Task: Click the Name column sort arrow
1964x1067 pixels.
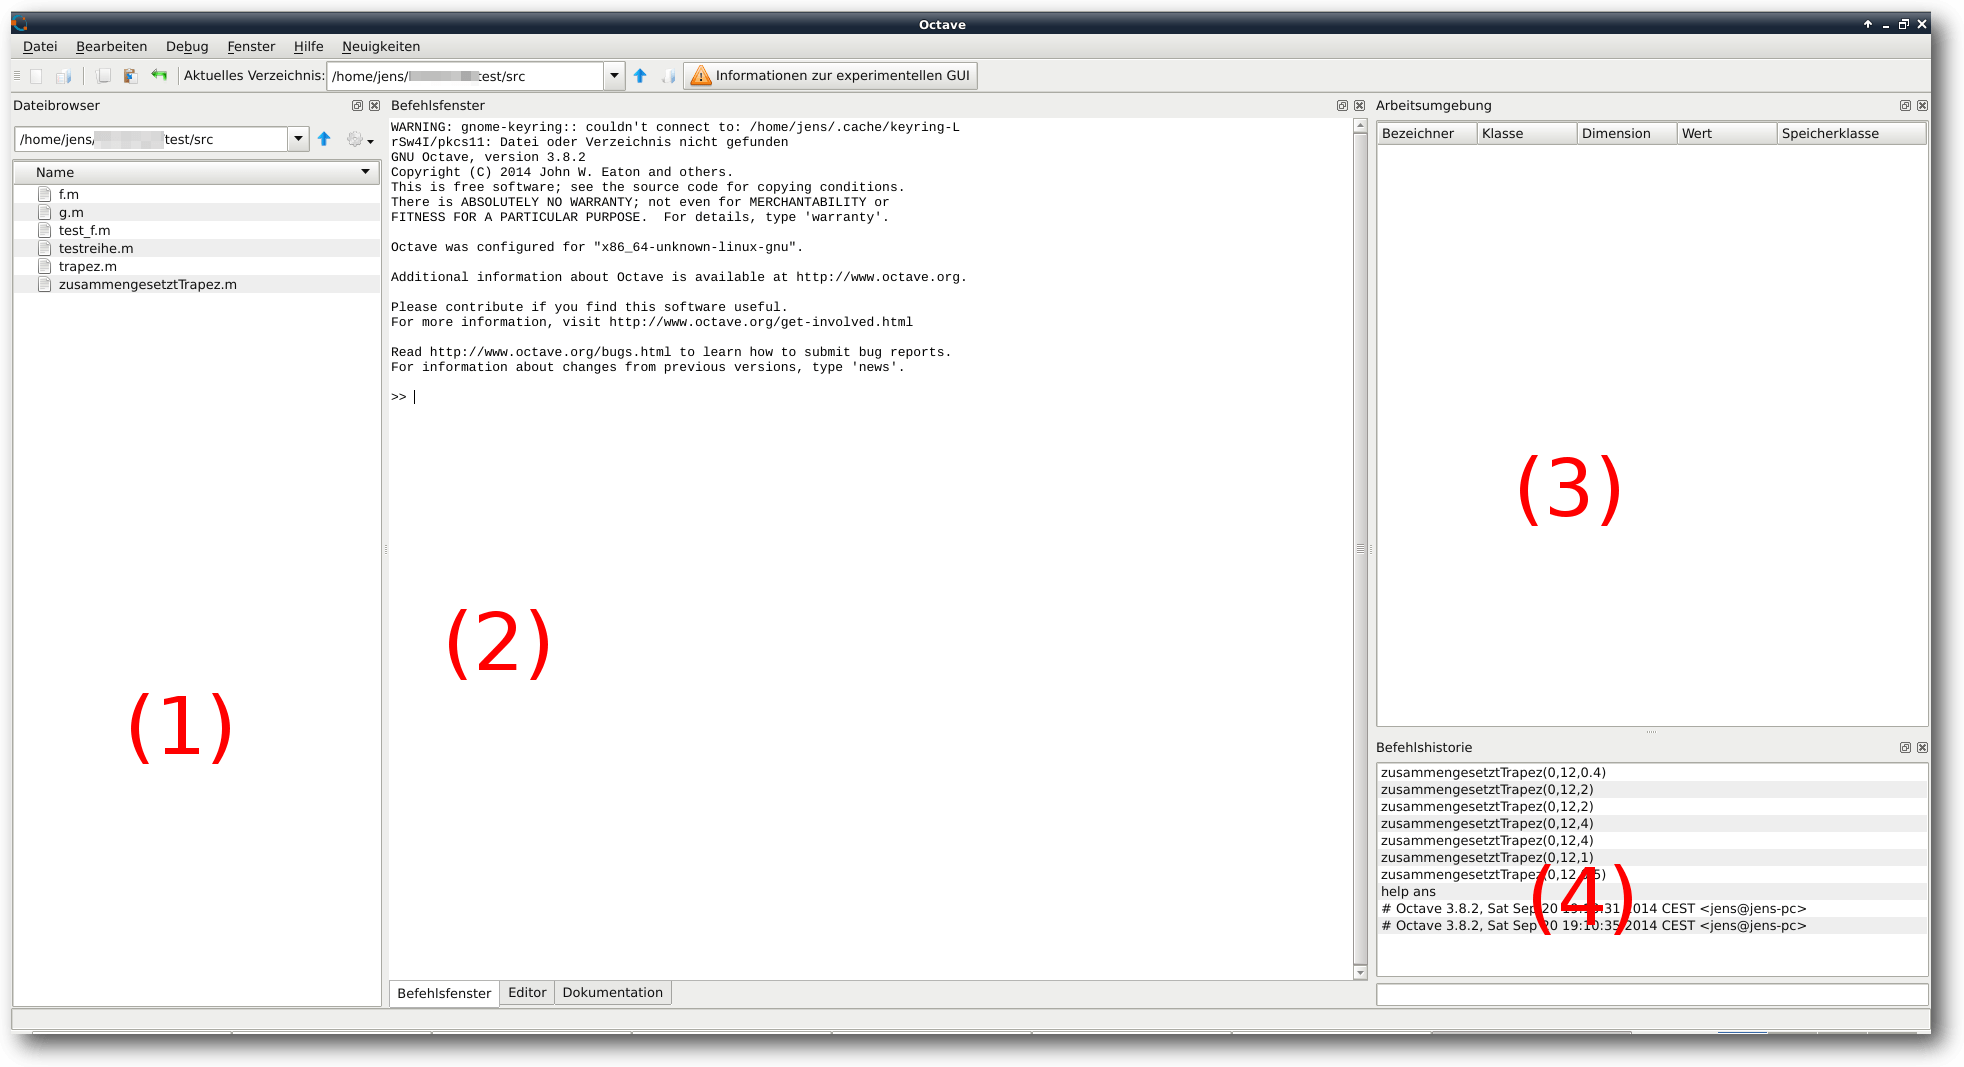Action: pyautogui.click(x=366, y=172)
